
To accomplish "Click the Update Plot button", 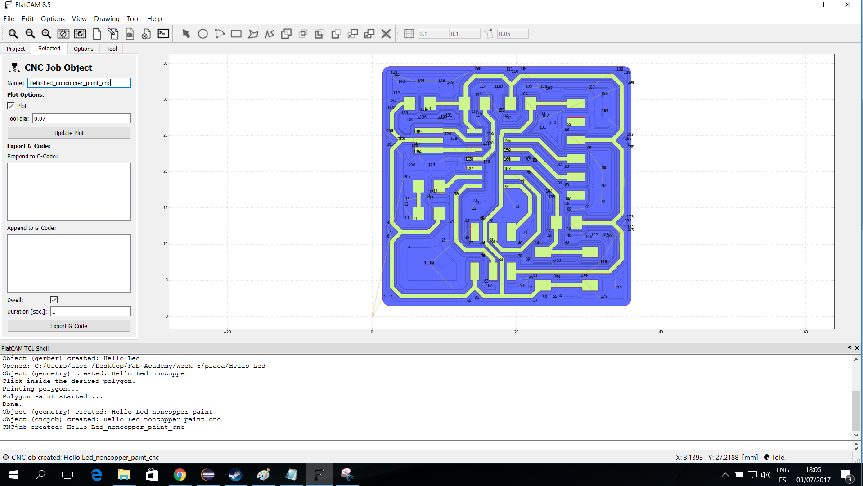I will click(x=69, y=133).
